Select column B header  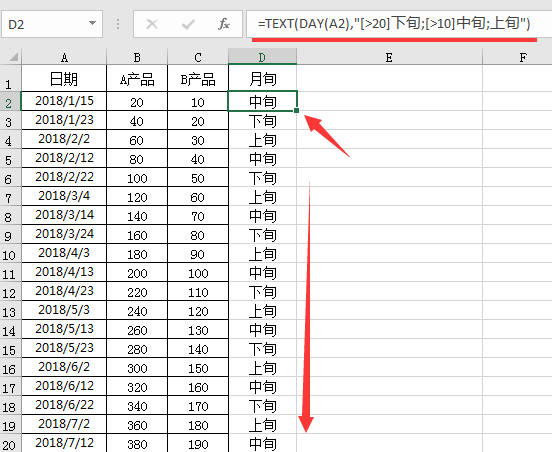pos(137,57)
